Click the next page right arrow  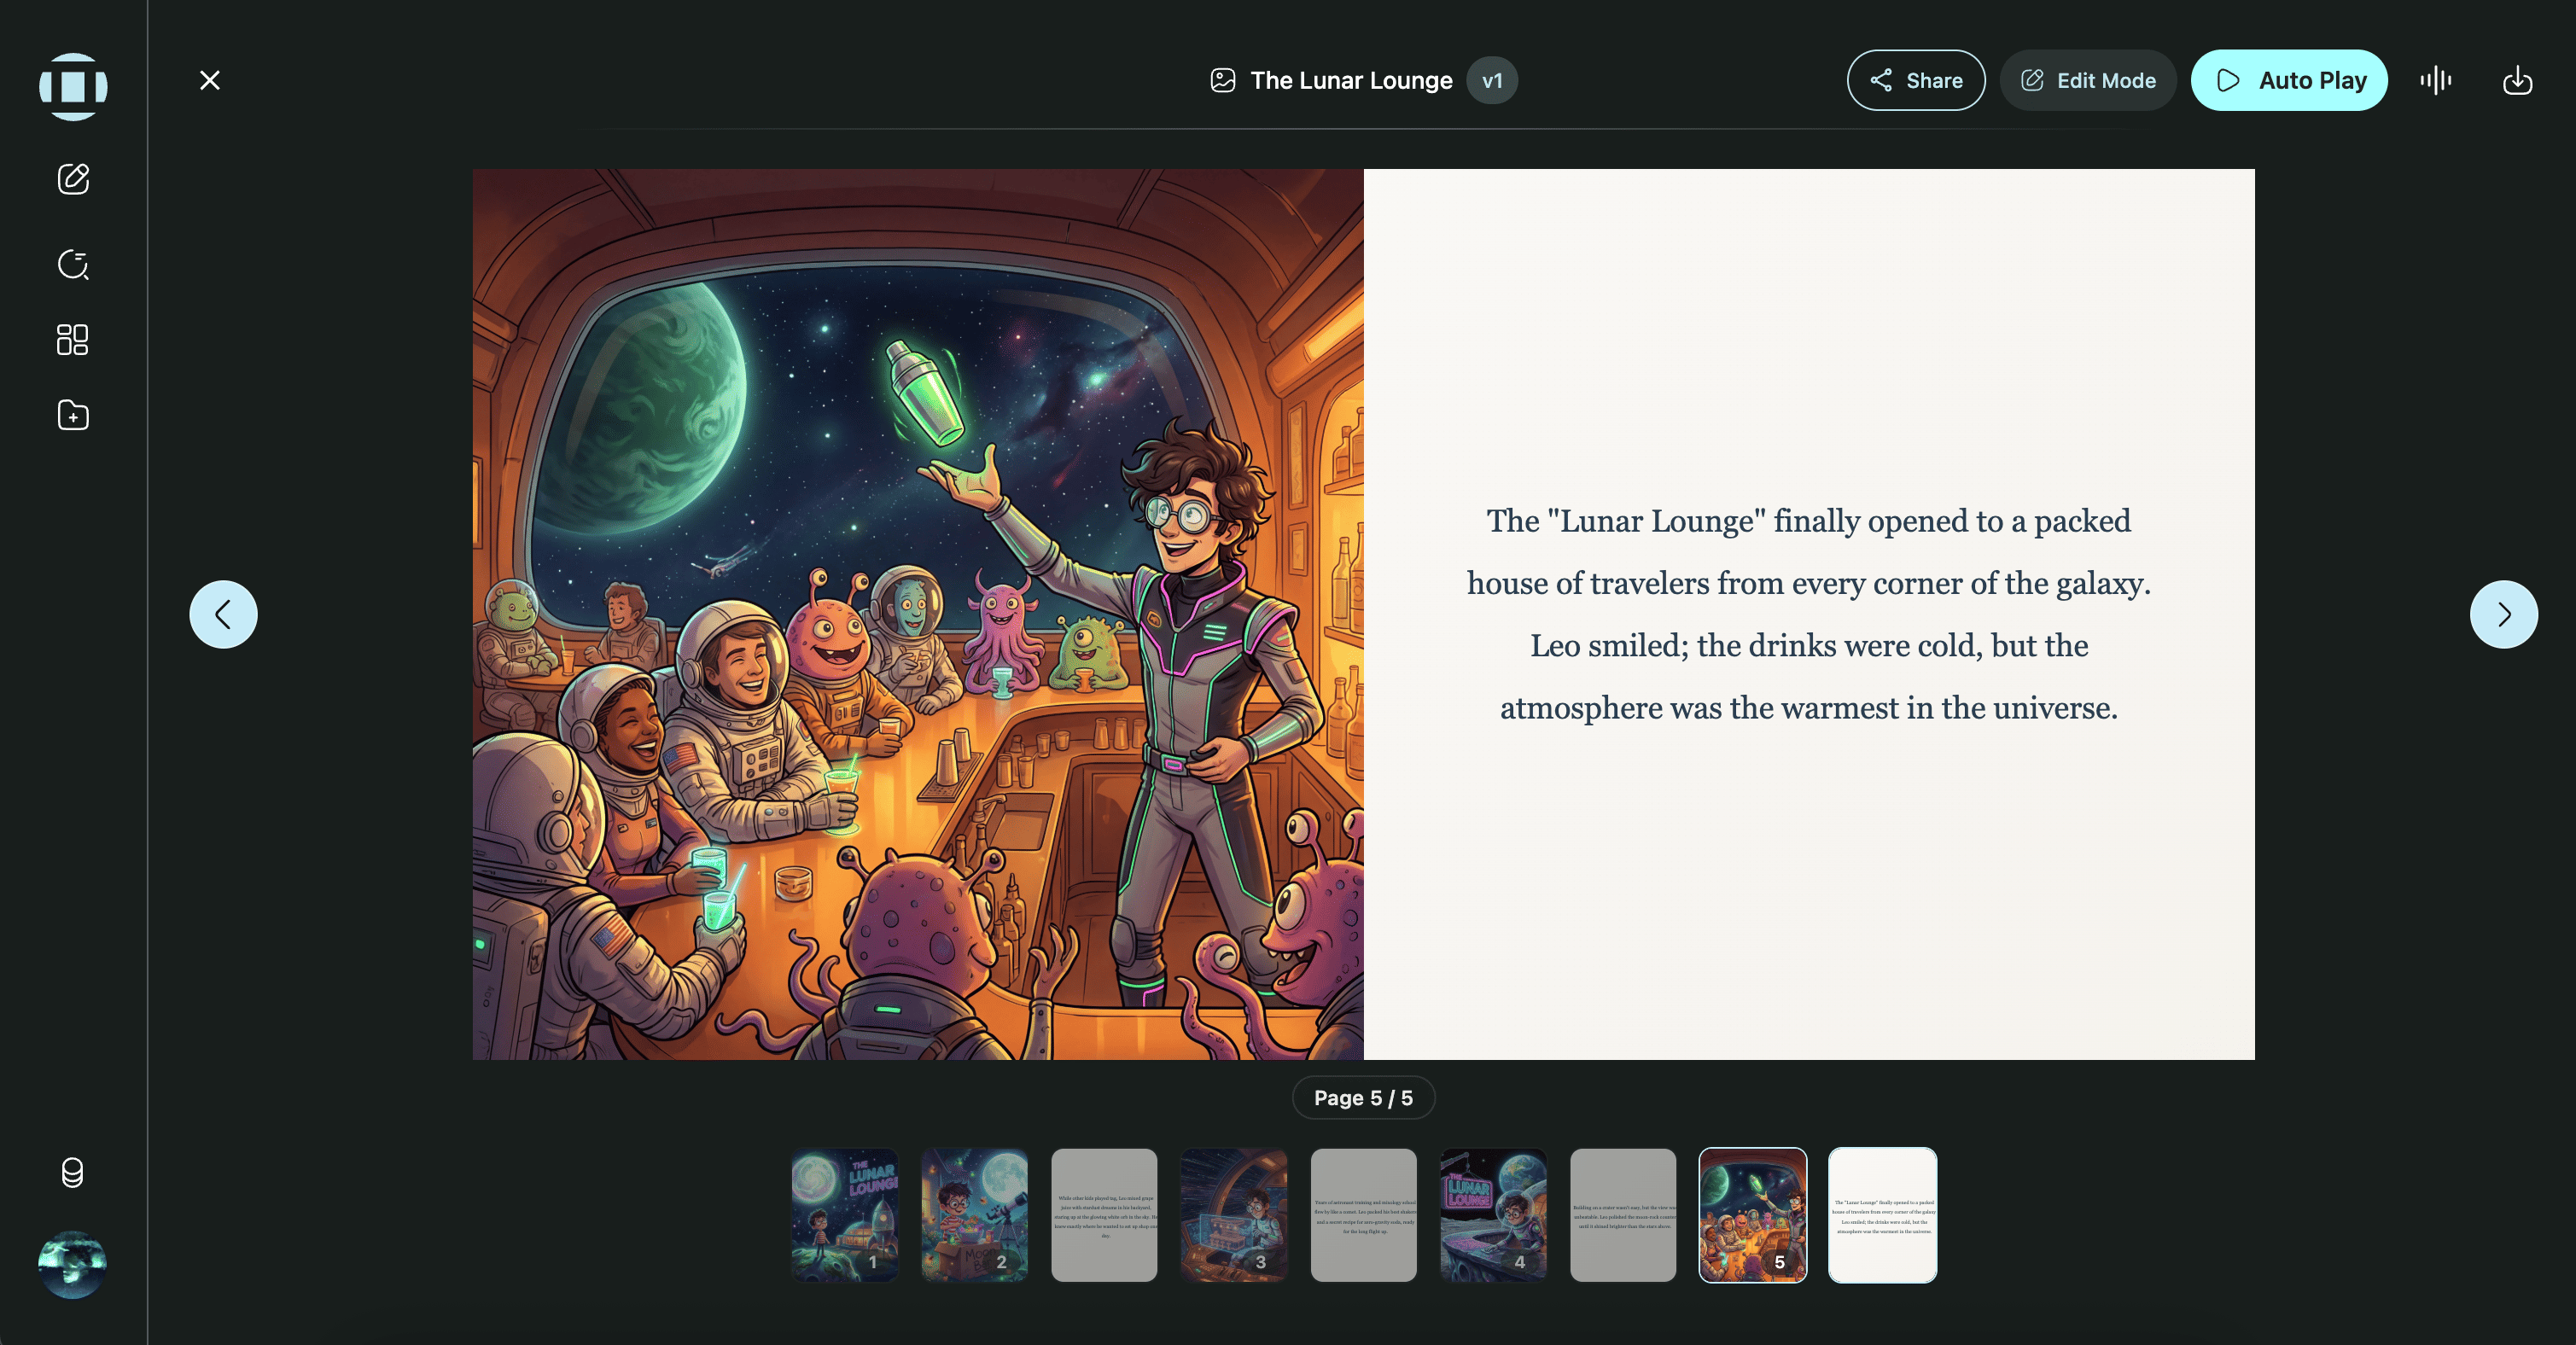[x=2503, y=614]
